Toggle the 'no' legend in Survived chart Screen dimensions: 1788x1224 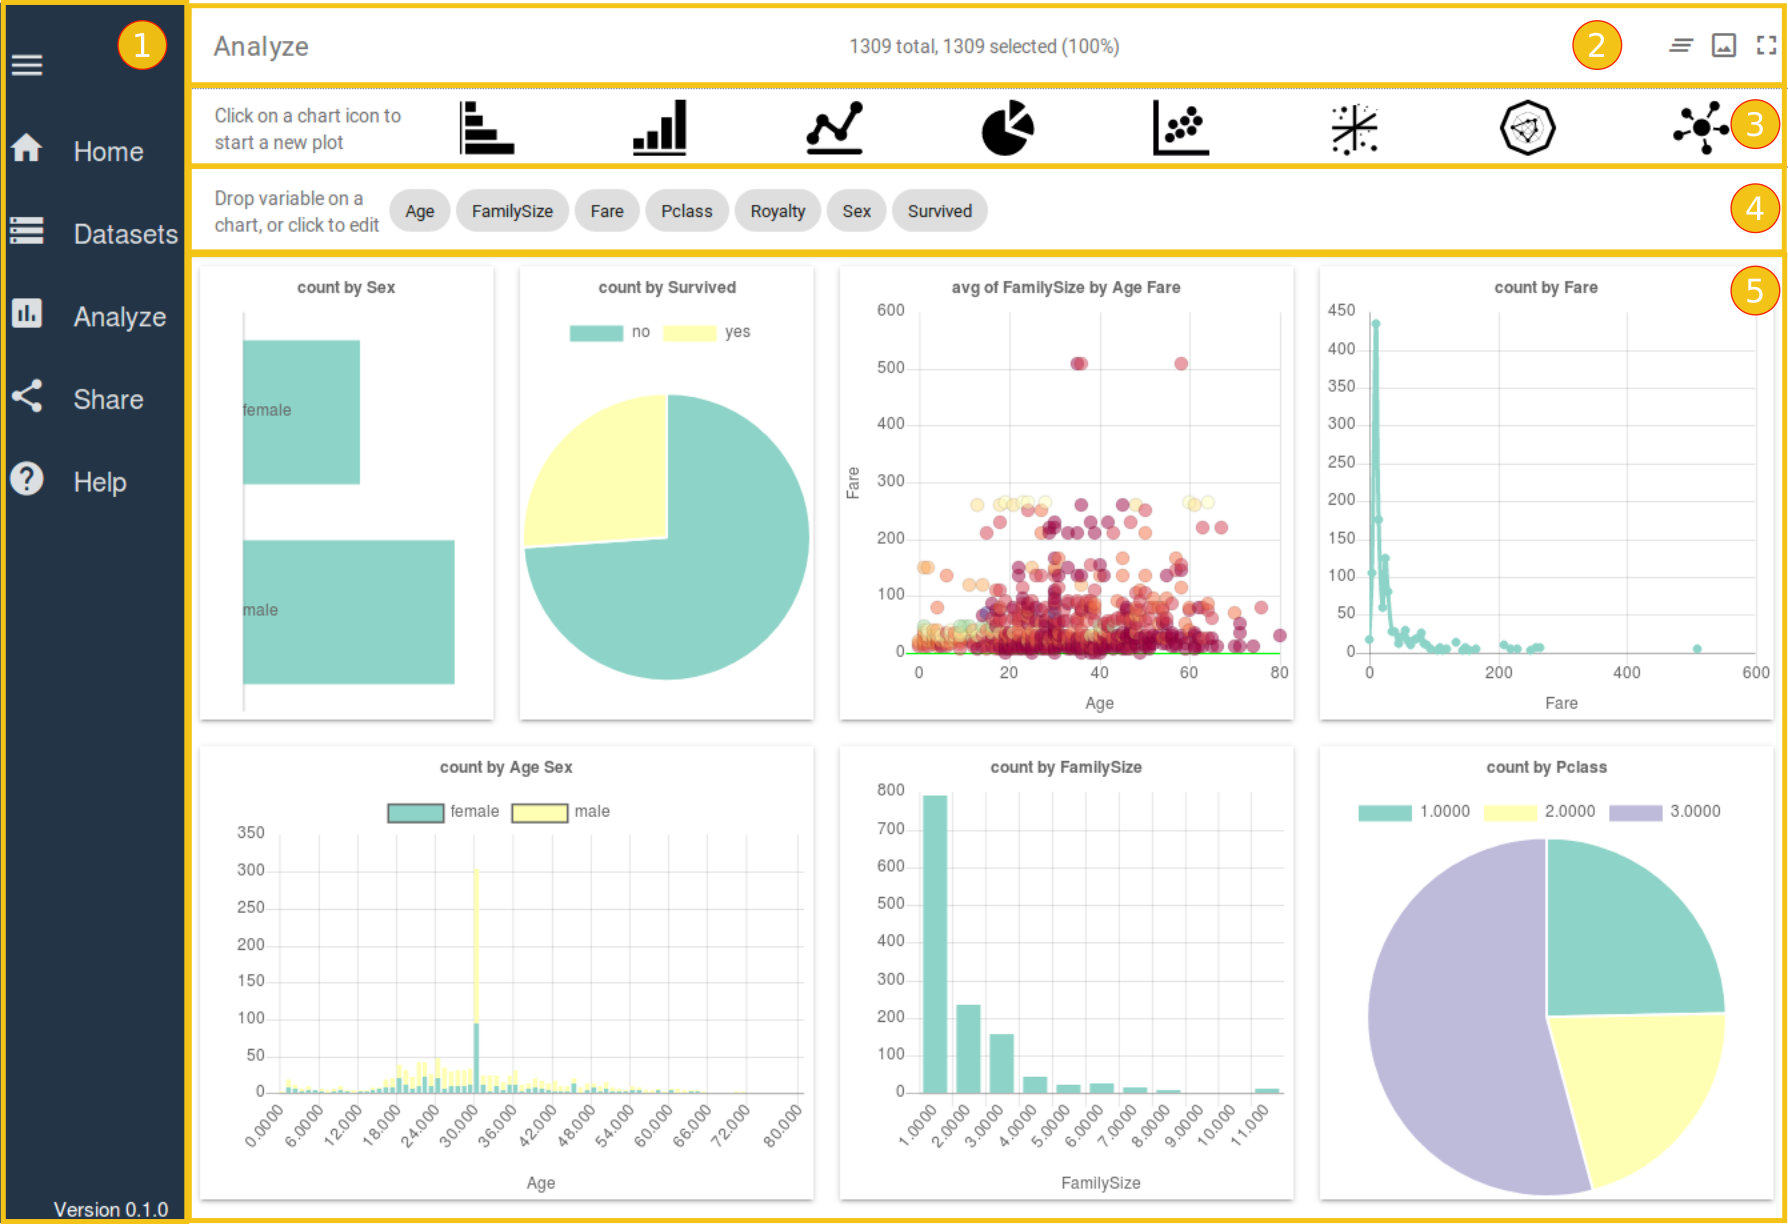pos(610,332)
